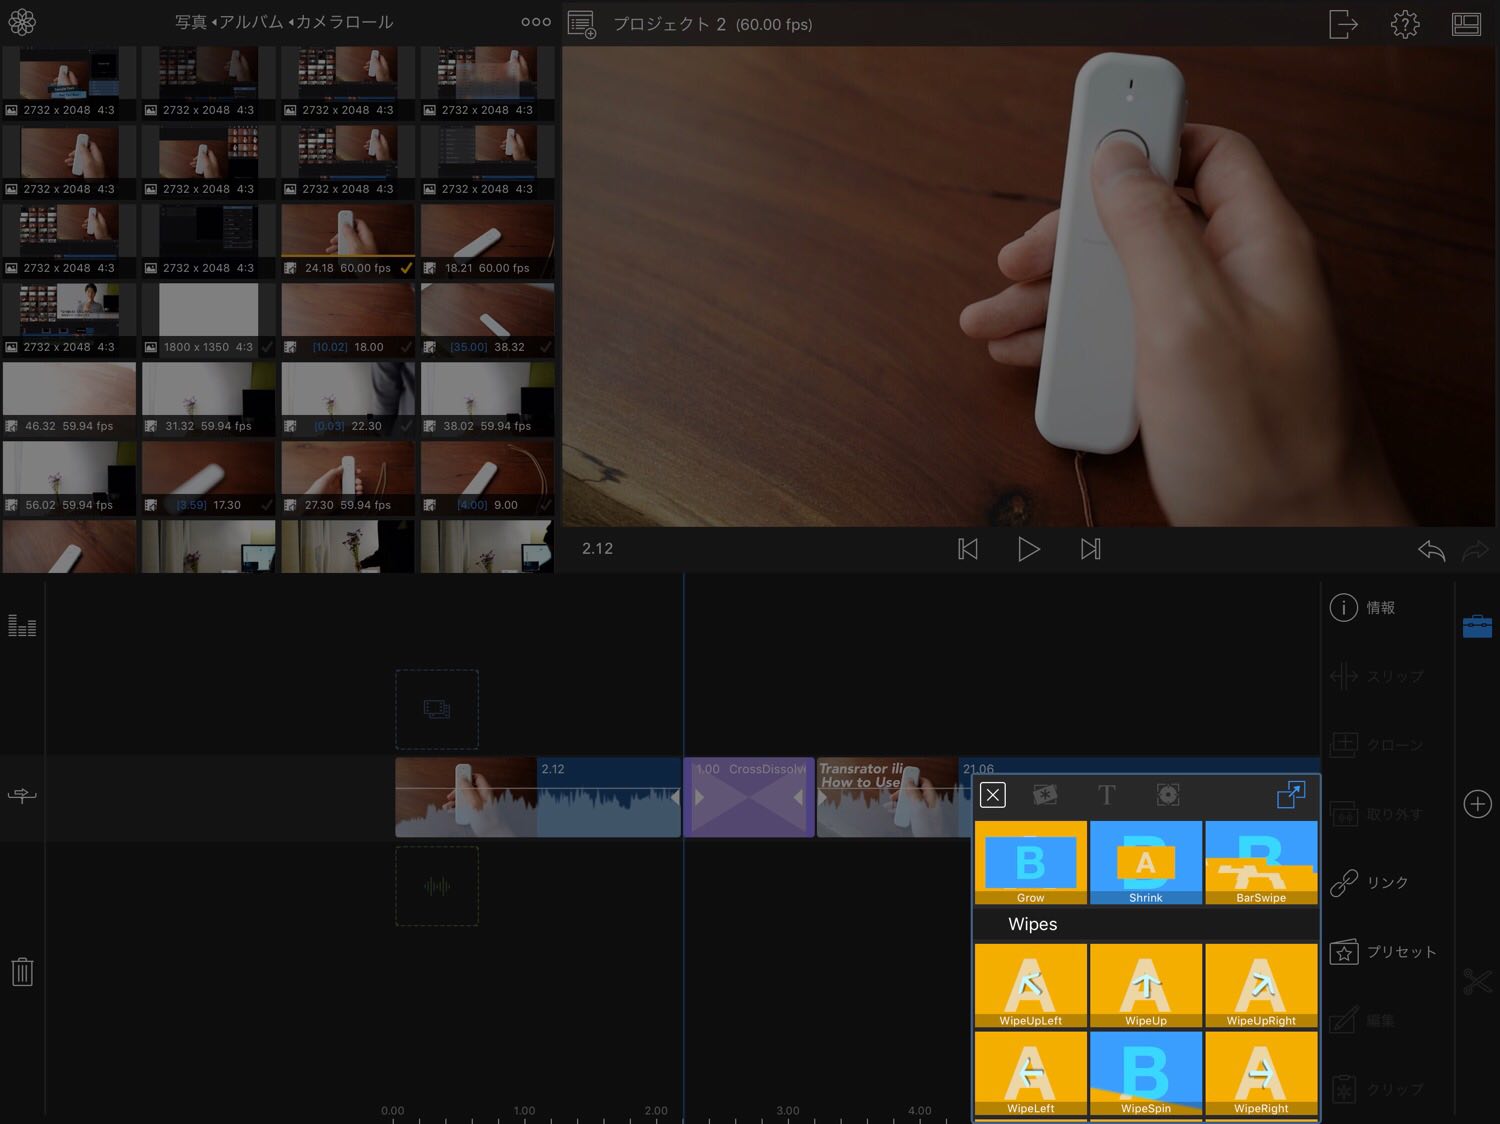Toggle the transition panel pop-out icon
Image resolution: width=1500 pixels, height=1124 pixels.
coord(1290,795)
